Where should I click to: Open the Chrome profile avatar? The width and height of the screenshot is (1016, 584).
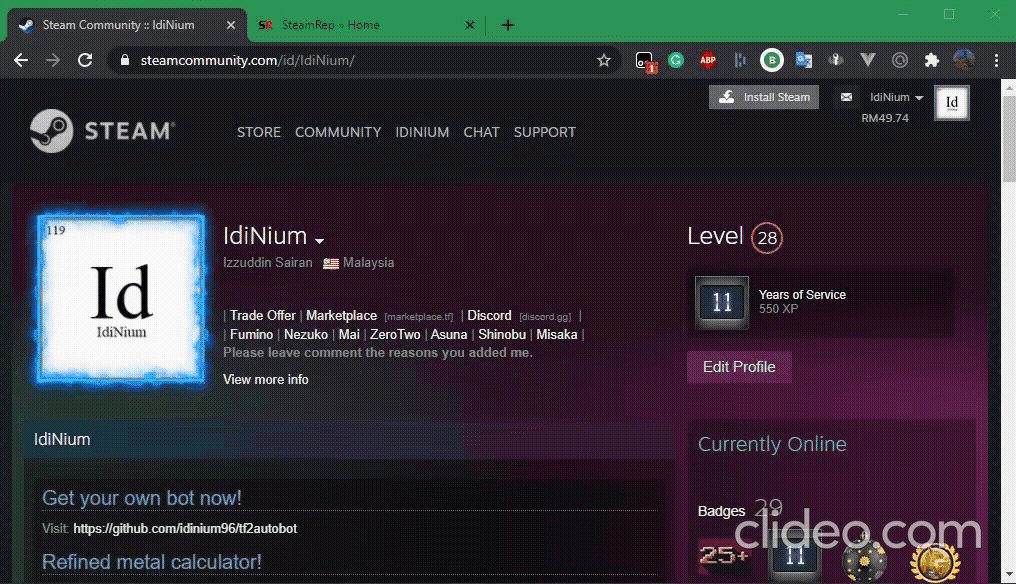point(964,60)
